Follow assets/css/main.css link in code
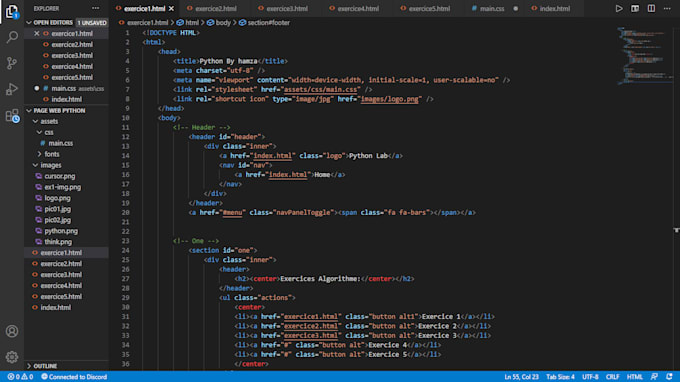Image resolution: width=680 pixels, height=382 pixels. pos(321,90)
